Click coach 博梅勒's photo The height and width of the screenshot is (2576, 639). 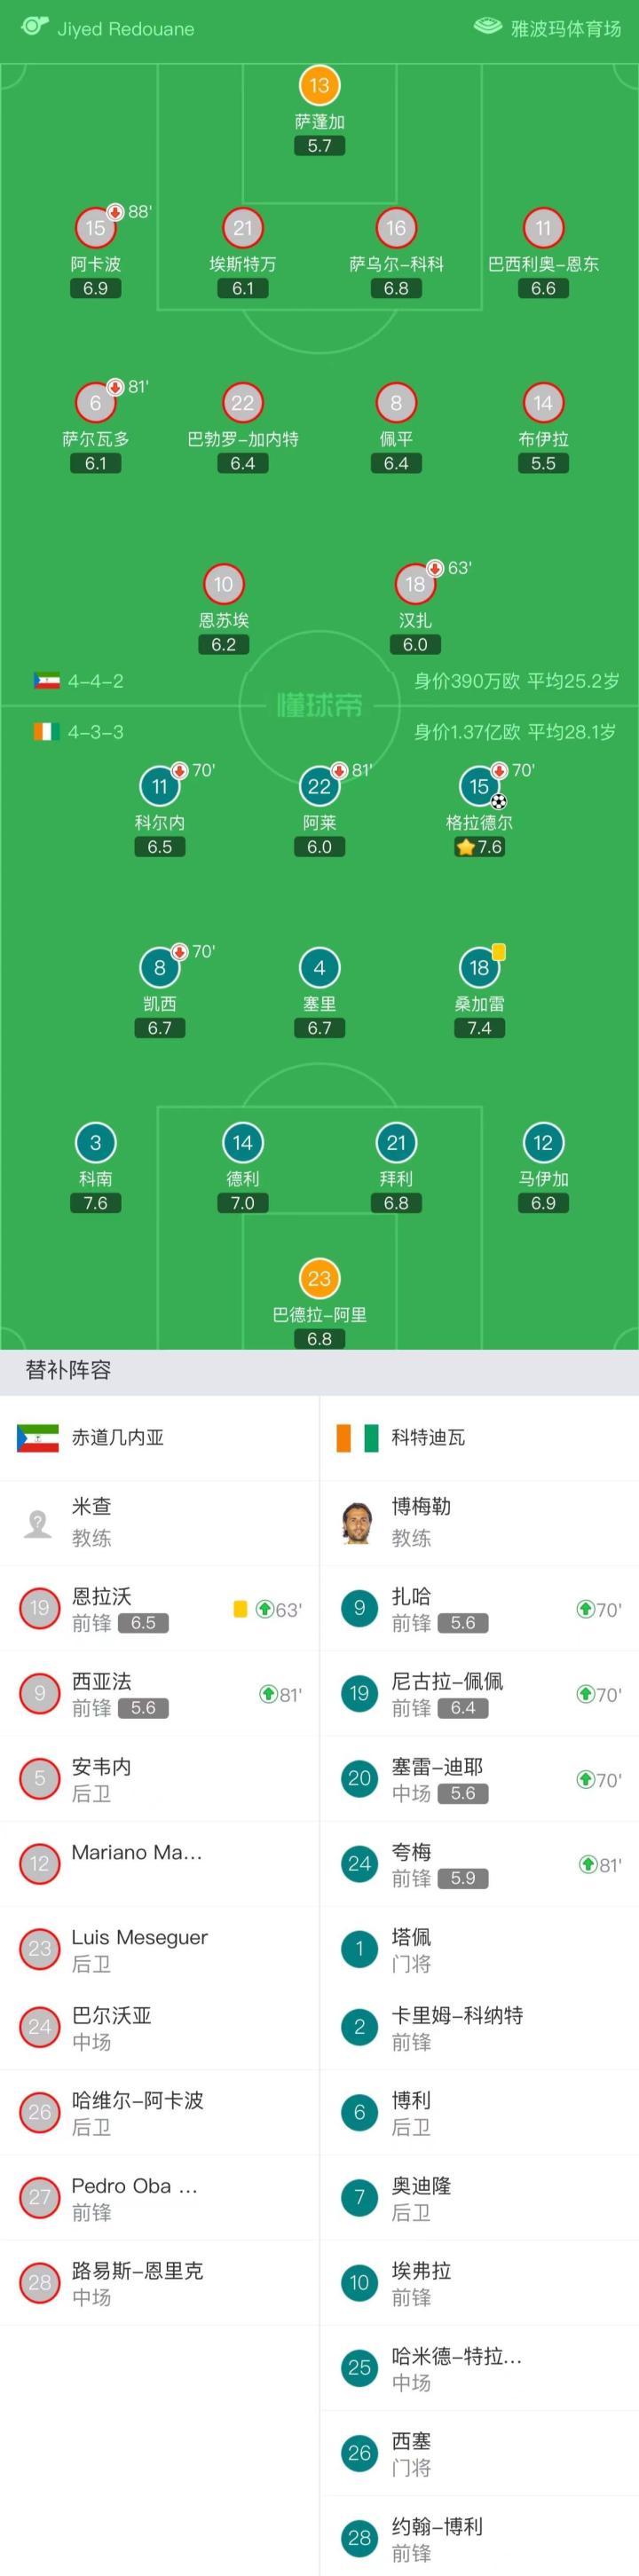(358, 1522)
